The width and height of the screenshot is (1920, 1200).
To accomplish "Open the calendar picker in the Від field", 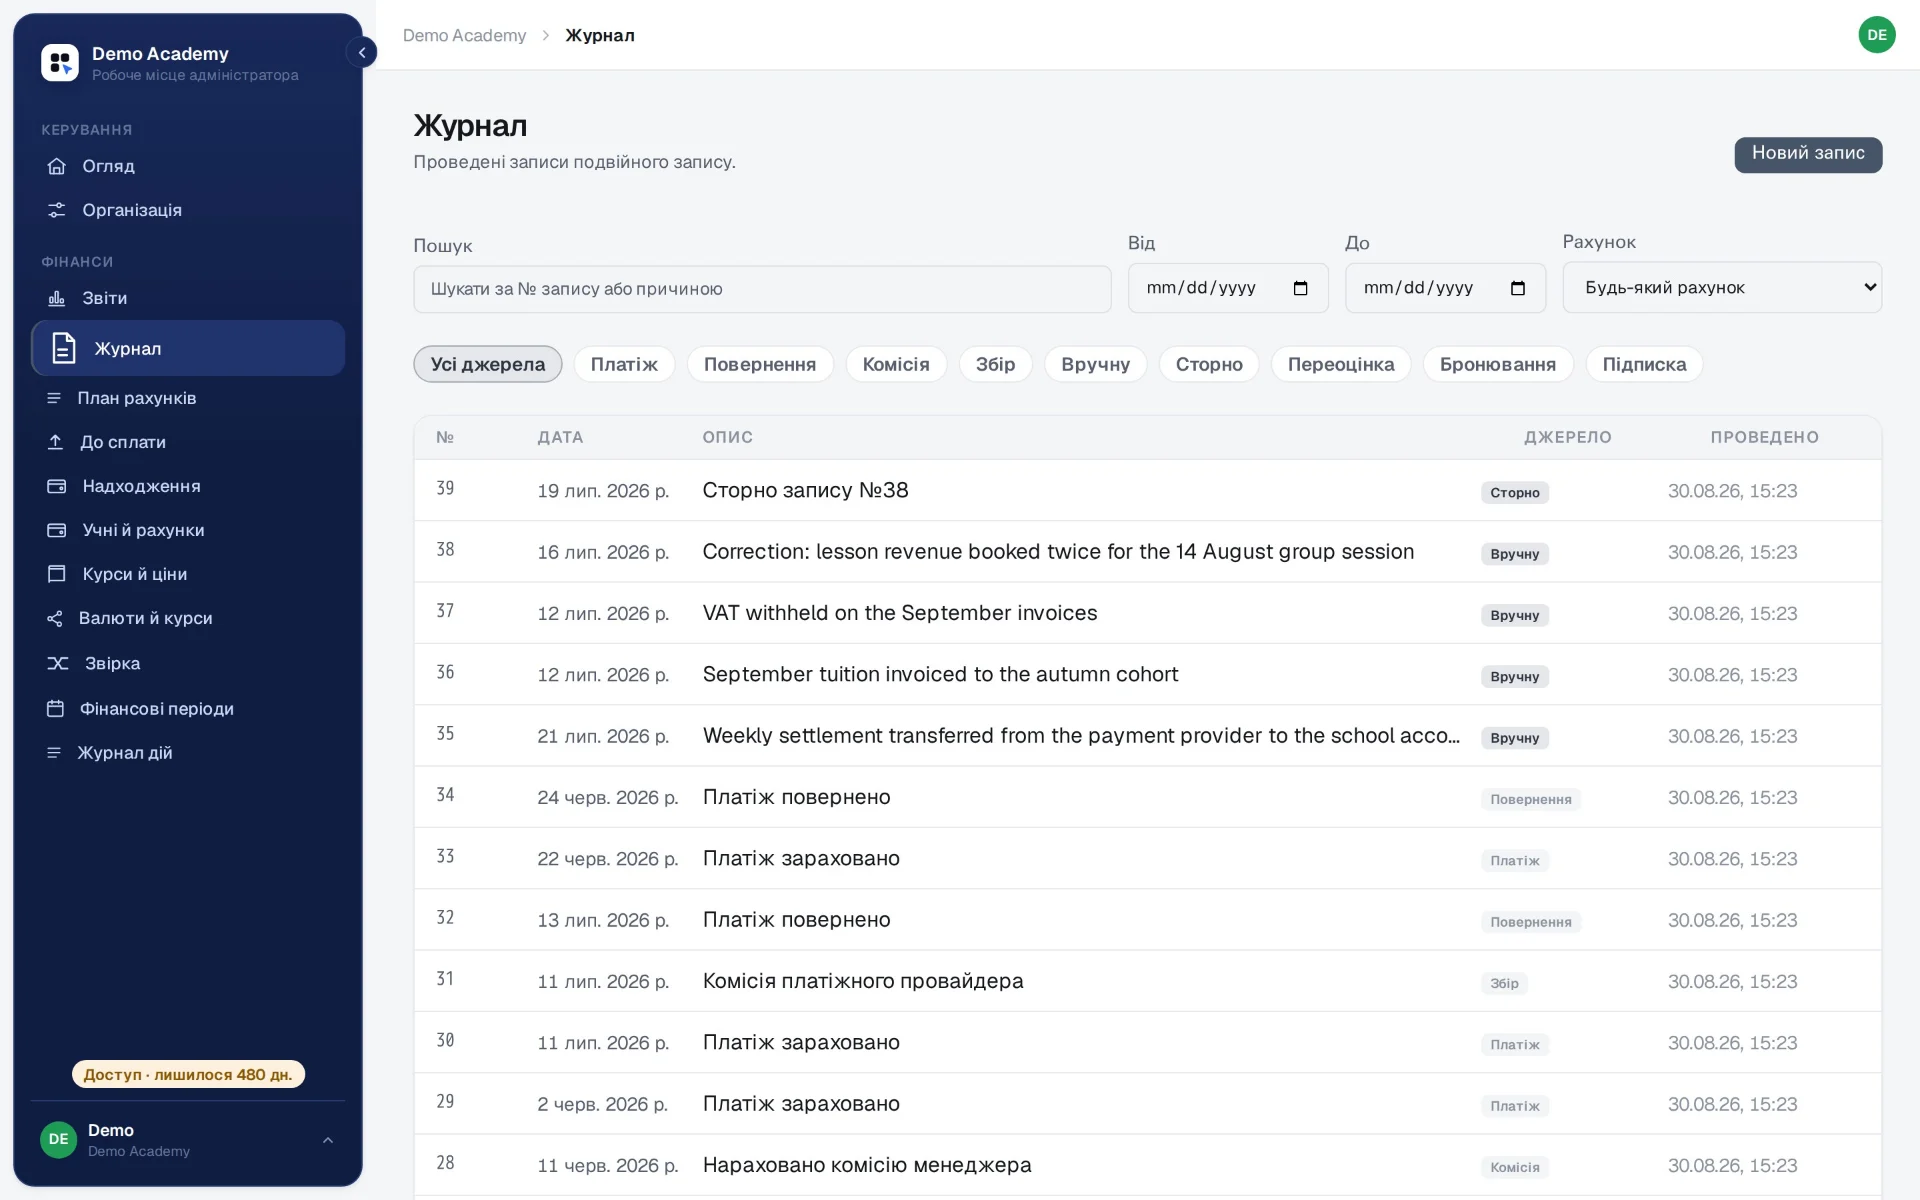I will coord(1300,288).
